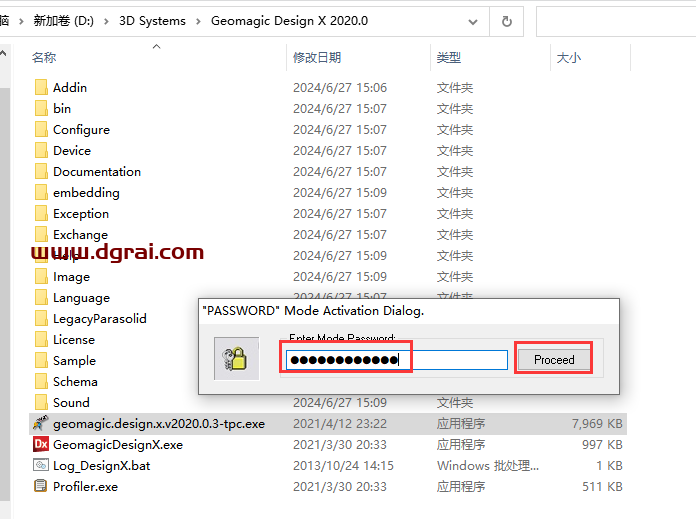The height and width of the screenshot is (519, 696).
Task: Navigate to 3D Systems in breadcrumb
Action: click(152, 21)
